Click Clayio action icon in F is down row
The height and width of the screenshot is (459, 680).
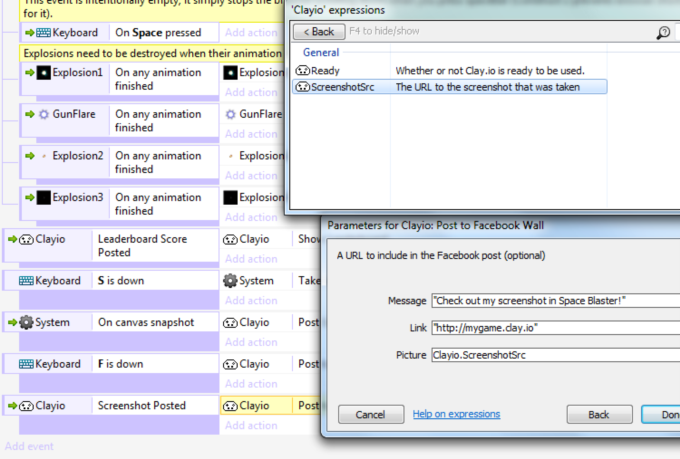coord(230,364)
